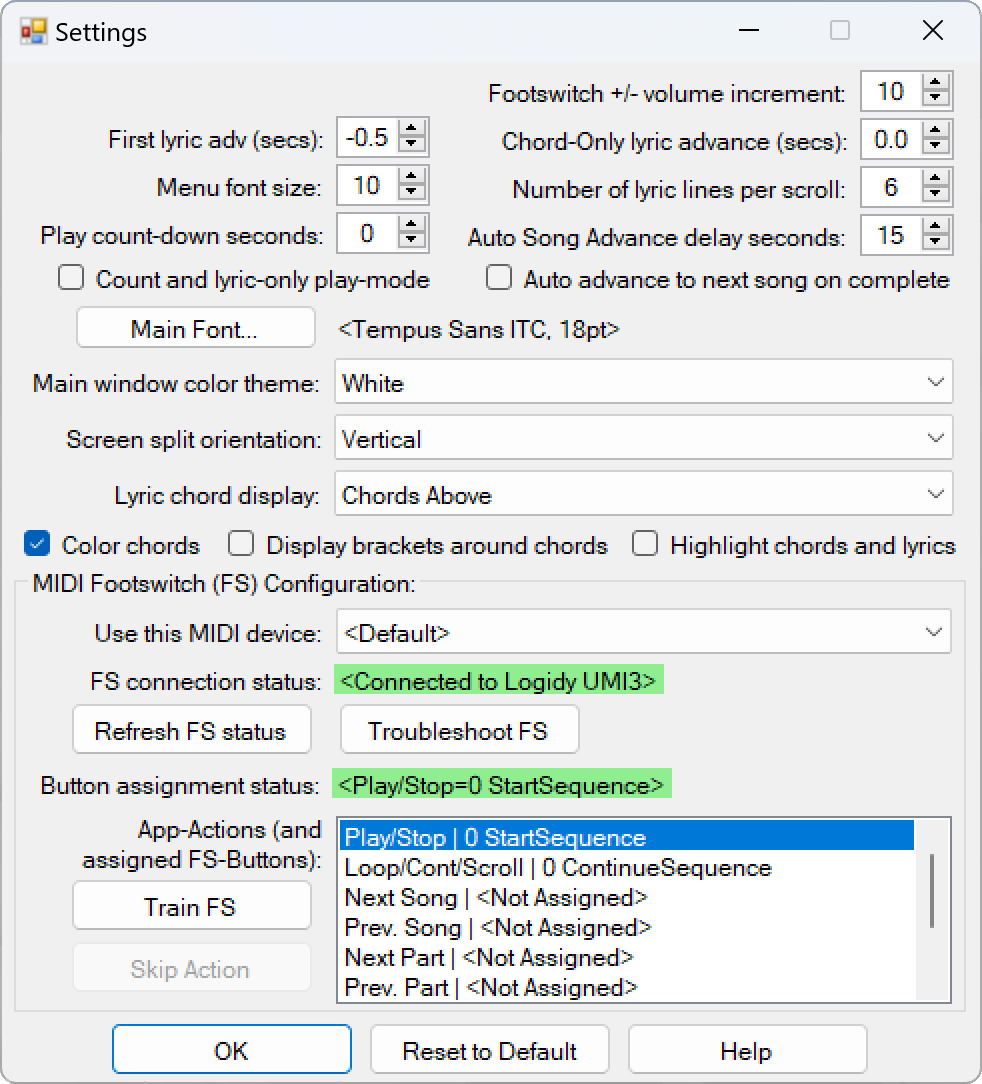Image resolution: width=982 pixels, height=1084 pixels.
Task: Click the Play/Stop=0 StartSequence status text
Action: [501, 784]
